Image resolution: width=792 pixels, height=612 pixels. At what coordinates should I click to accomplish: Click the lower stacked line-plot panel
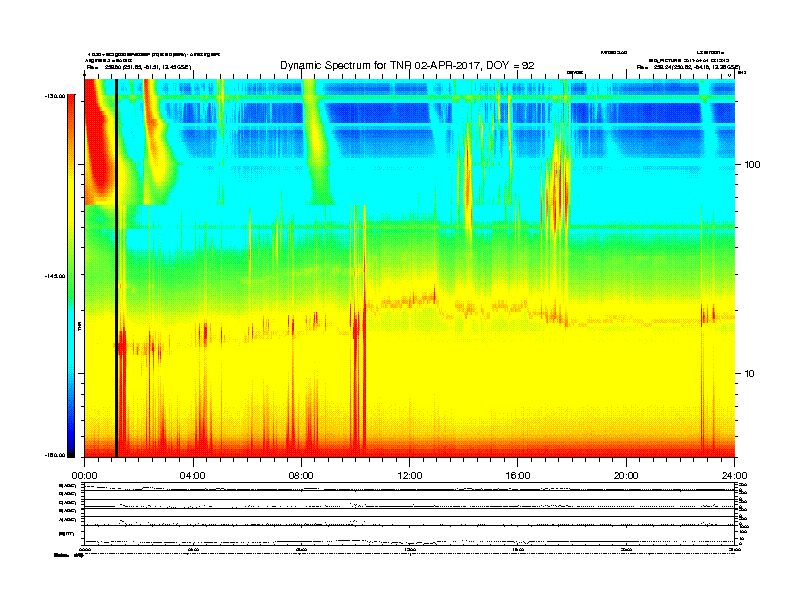409,514
